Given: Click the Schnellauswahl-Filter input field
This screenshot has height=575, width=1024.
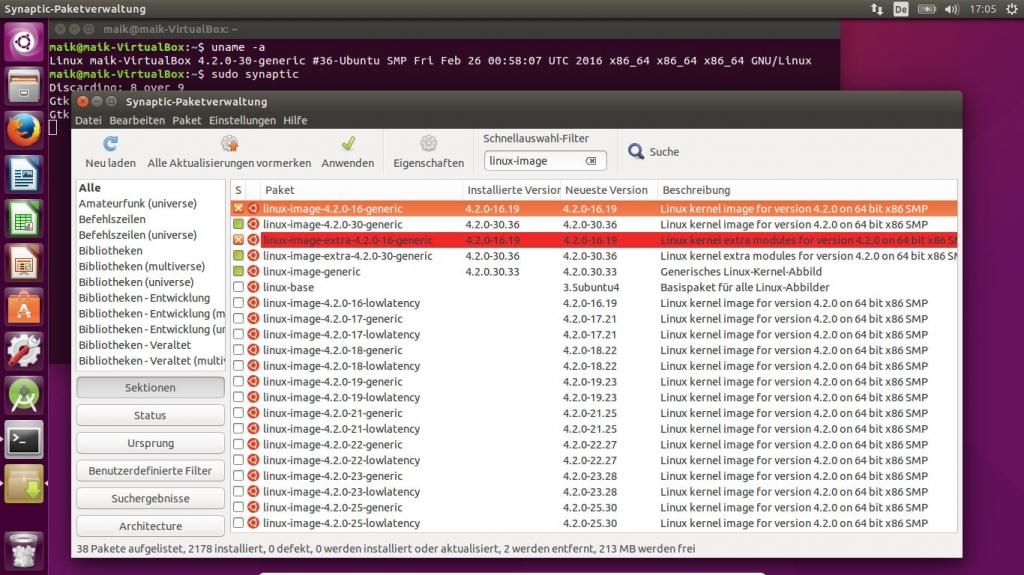Looking at the screenshot, I should [532, 161].
